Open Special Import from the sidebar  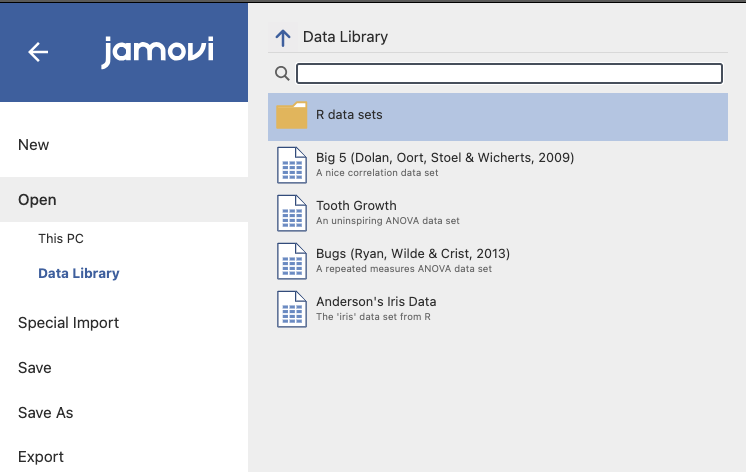tap(68, 323)
